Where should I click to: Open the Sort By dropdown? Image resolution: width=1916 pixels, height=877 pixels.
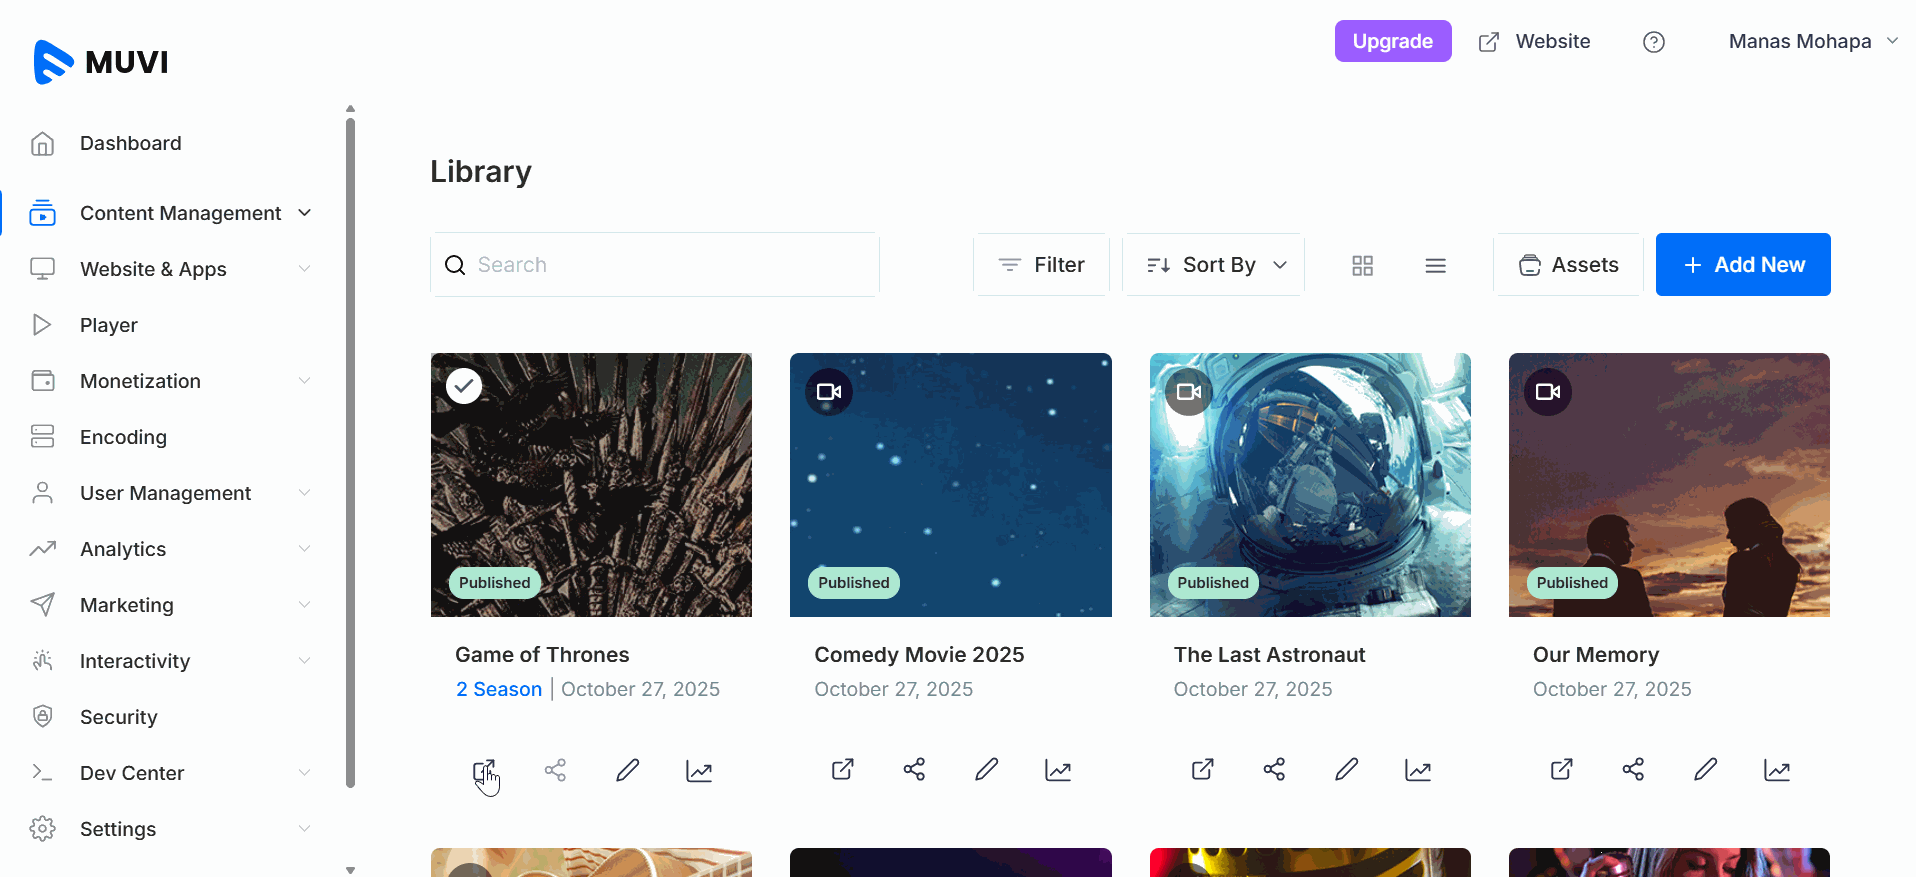point(1214,265)
